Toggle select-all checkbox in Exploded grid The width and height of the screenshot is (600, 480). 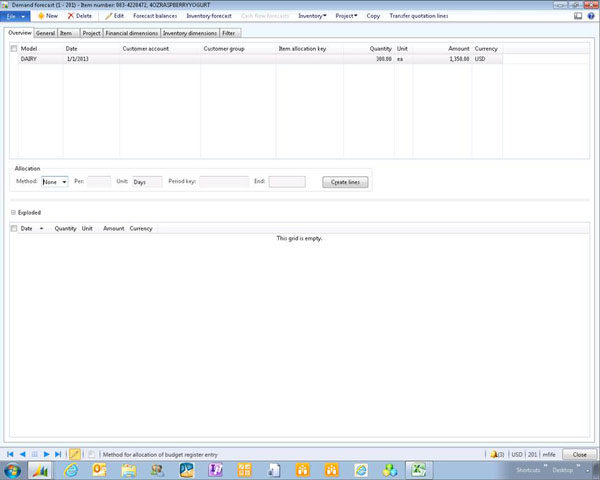pos(13,228)
